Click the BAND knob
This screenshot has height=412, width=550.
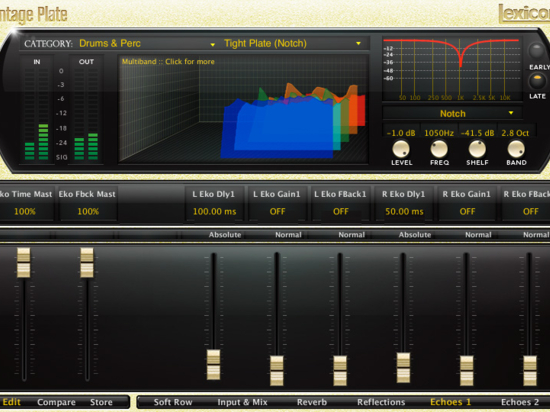(x=516, y=149)
